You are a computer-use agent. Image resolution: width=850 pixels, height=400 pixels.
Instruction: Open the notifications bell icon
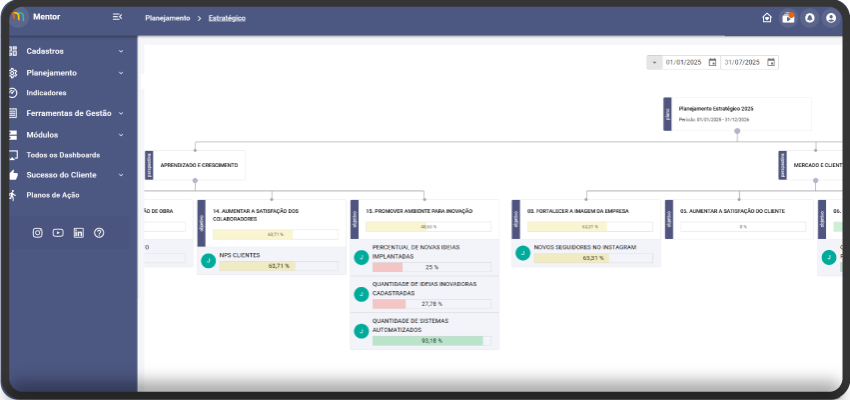coord(809,18)
